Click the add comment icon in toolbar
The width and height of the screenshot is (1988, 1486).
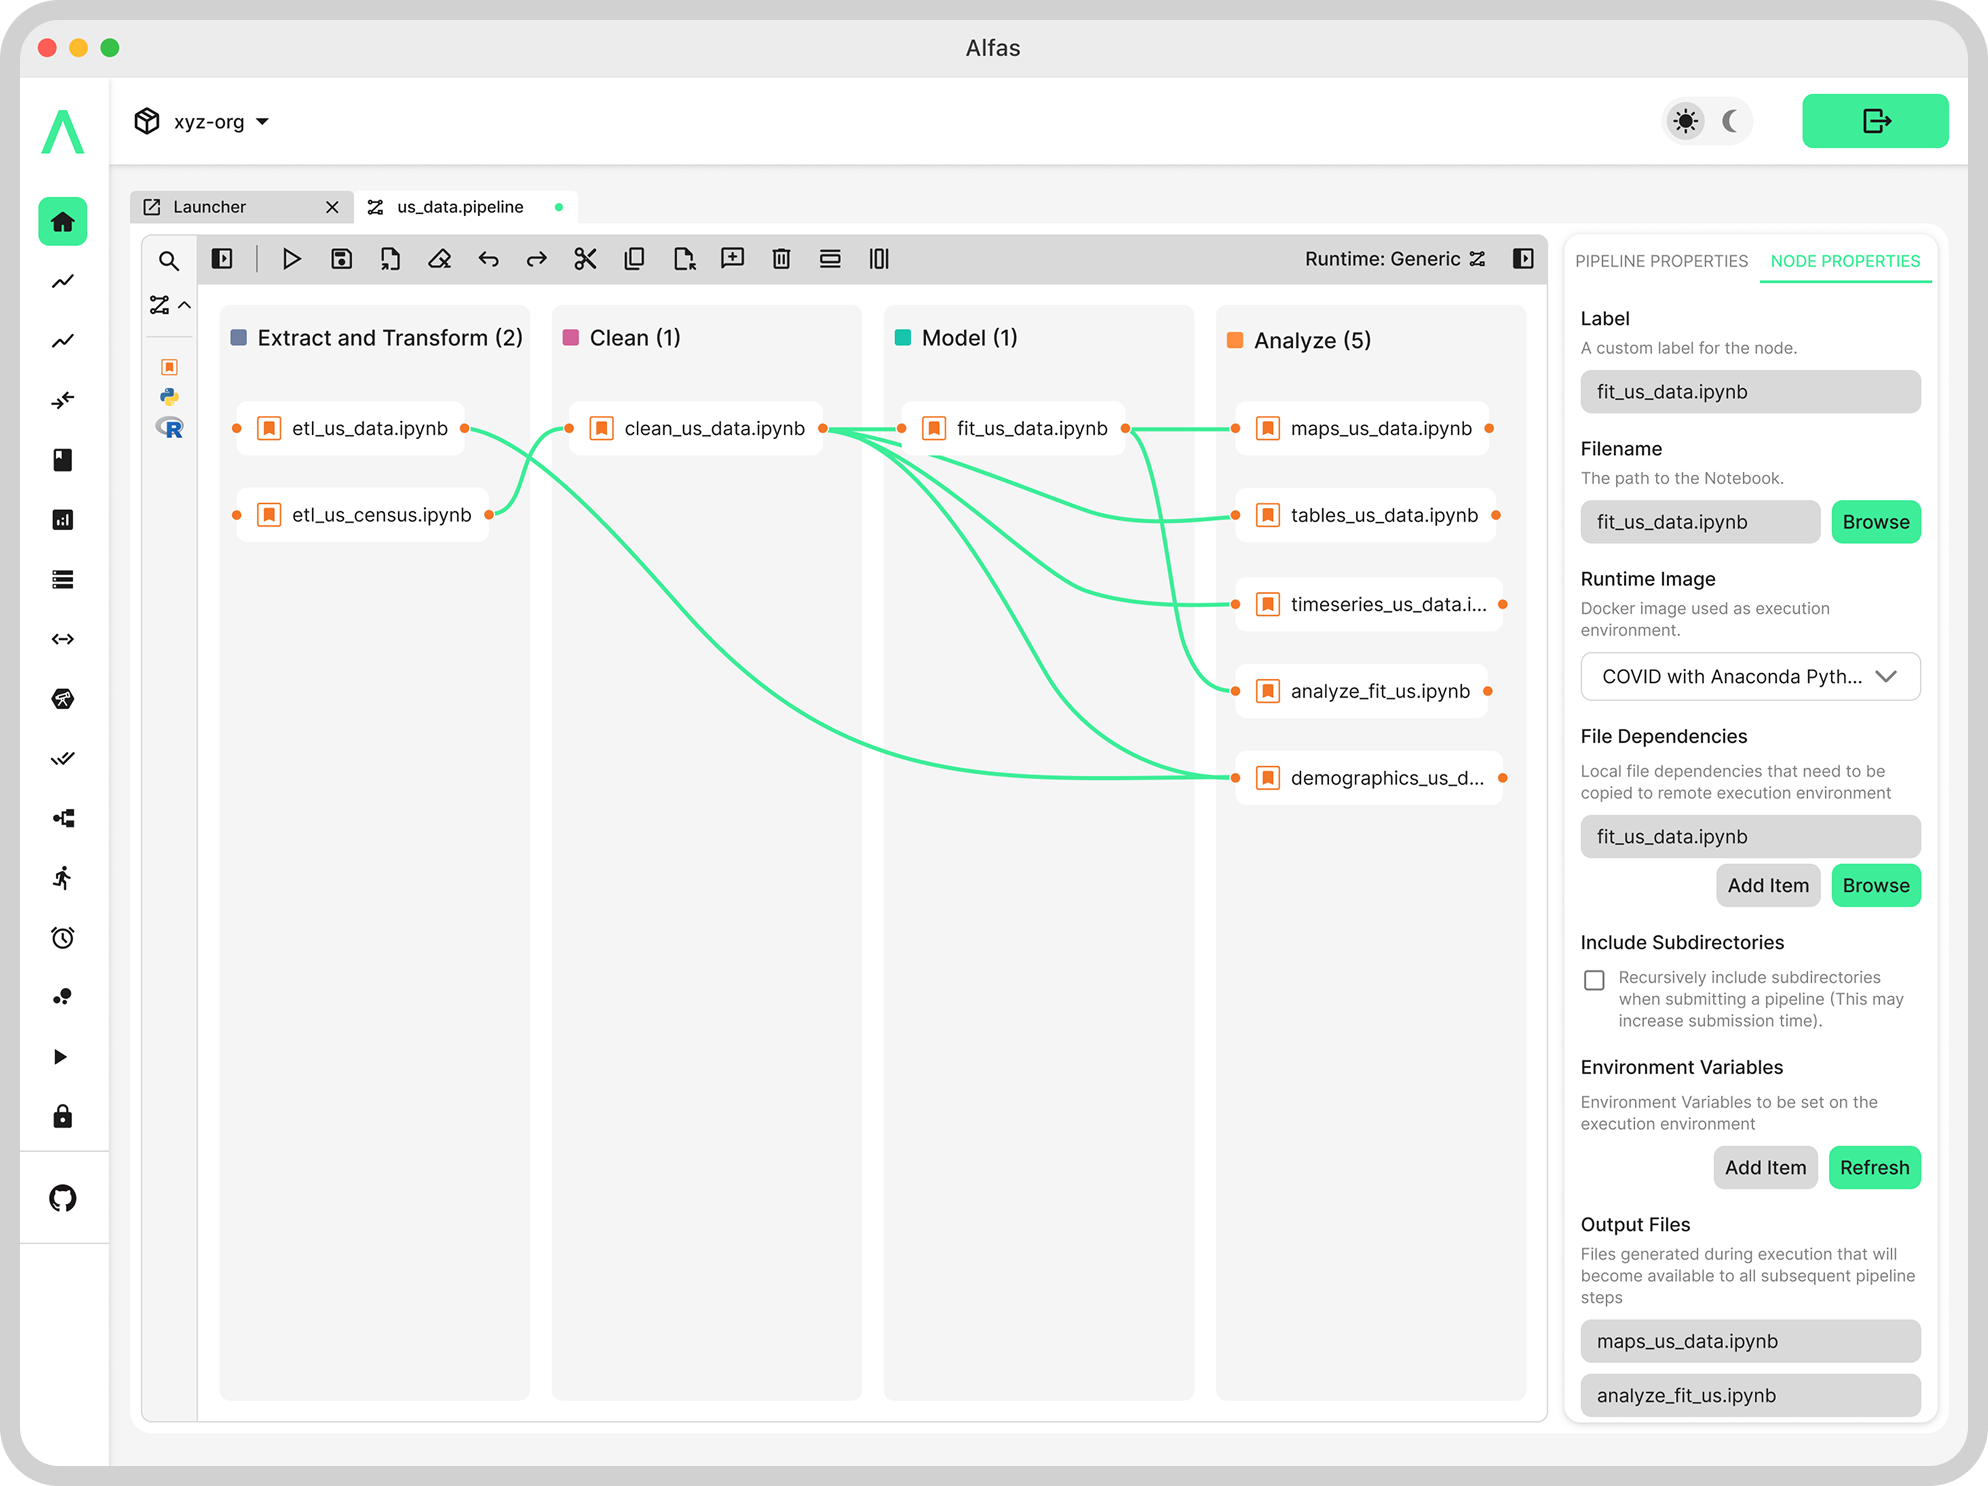click(732, 259)
